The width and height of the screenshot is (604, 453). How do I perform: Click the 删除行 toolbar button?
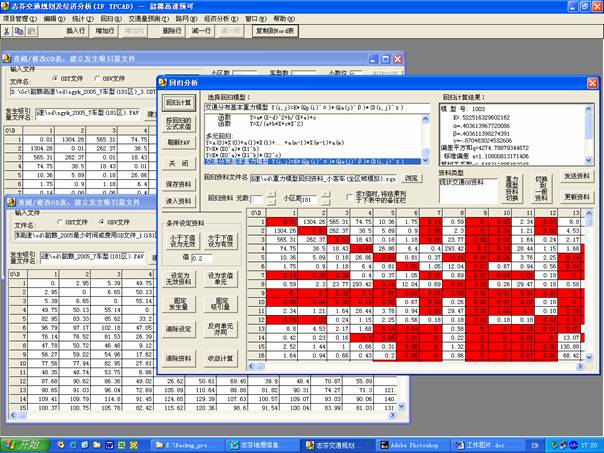pos(172,31)
